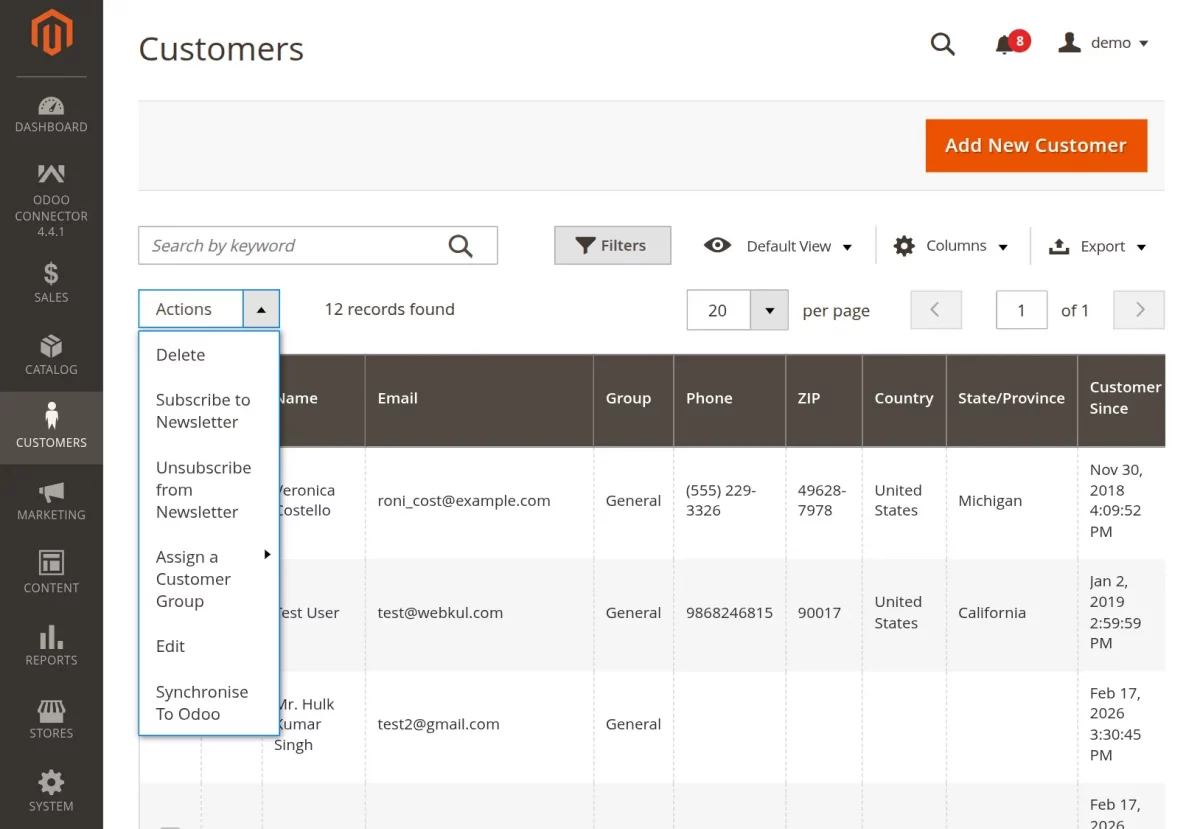
Task: Sort by the ZIP column header
Action: [824, 399]
